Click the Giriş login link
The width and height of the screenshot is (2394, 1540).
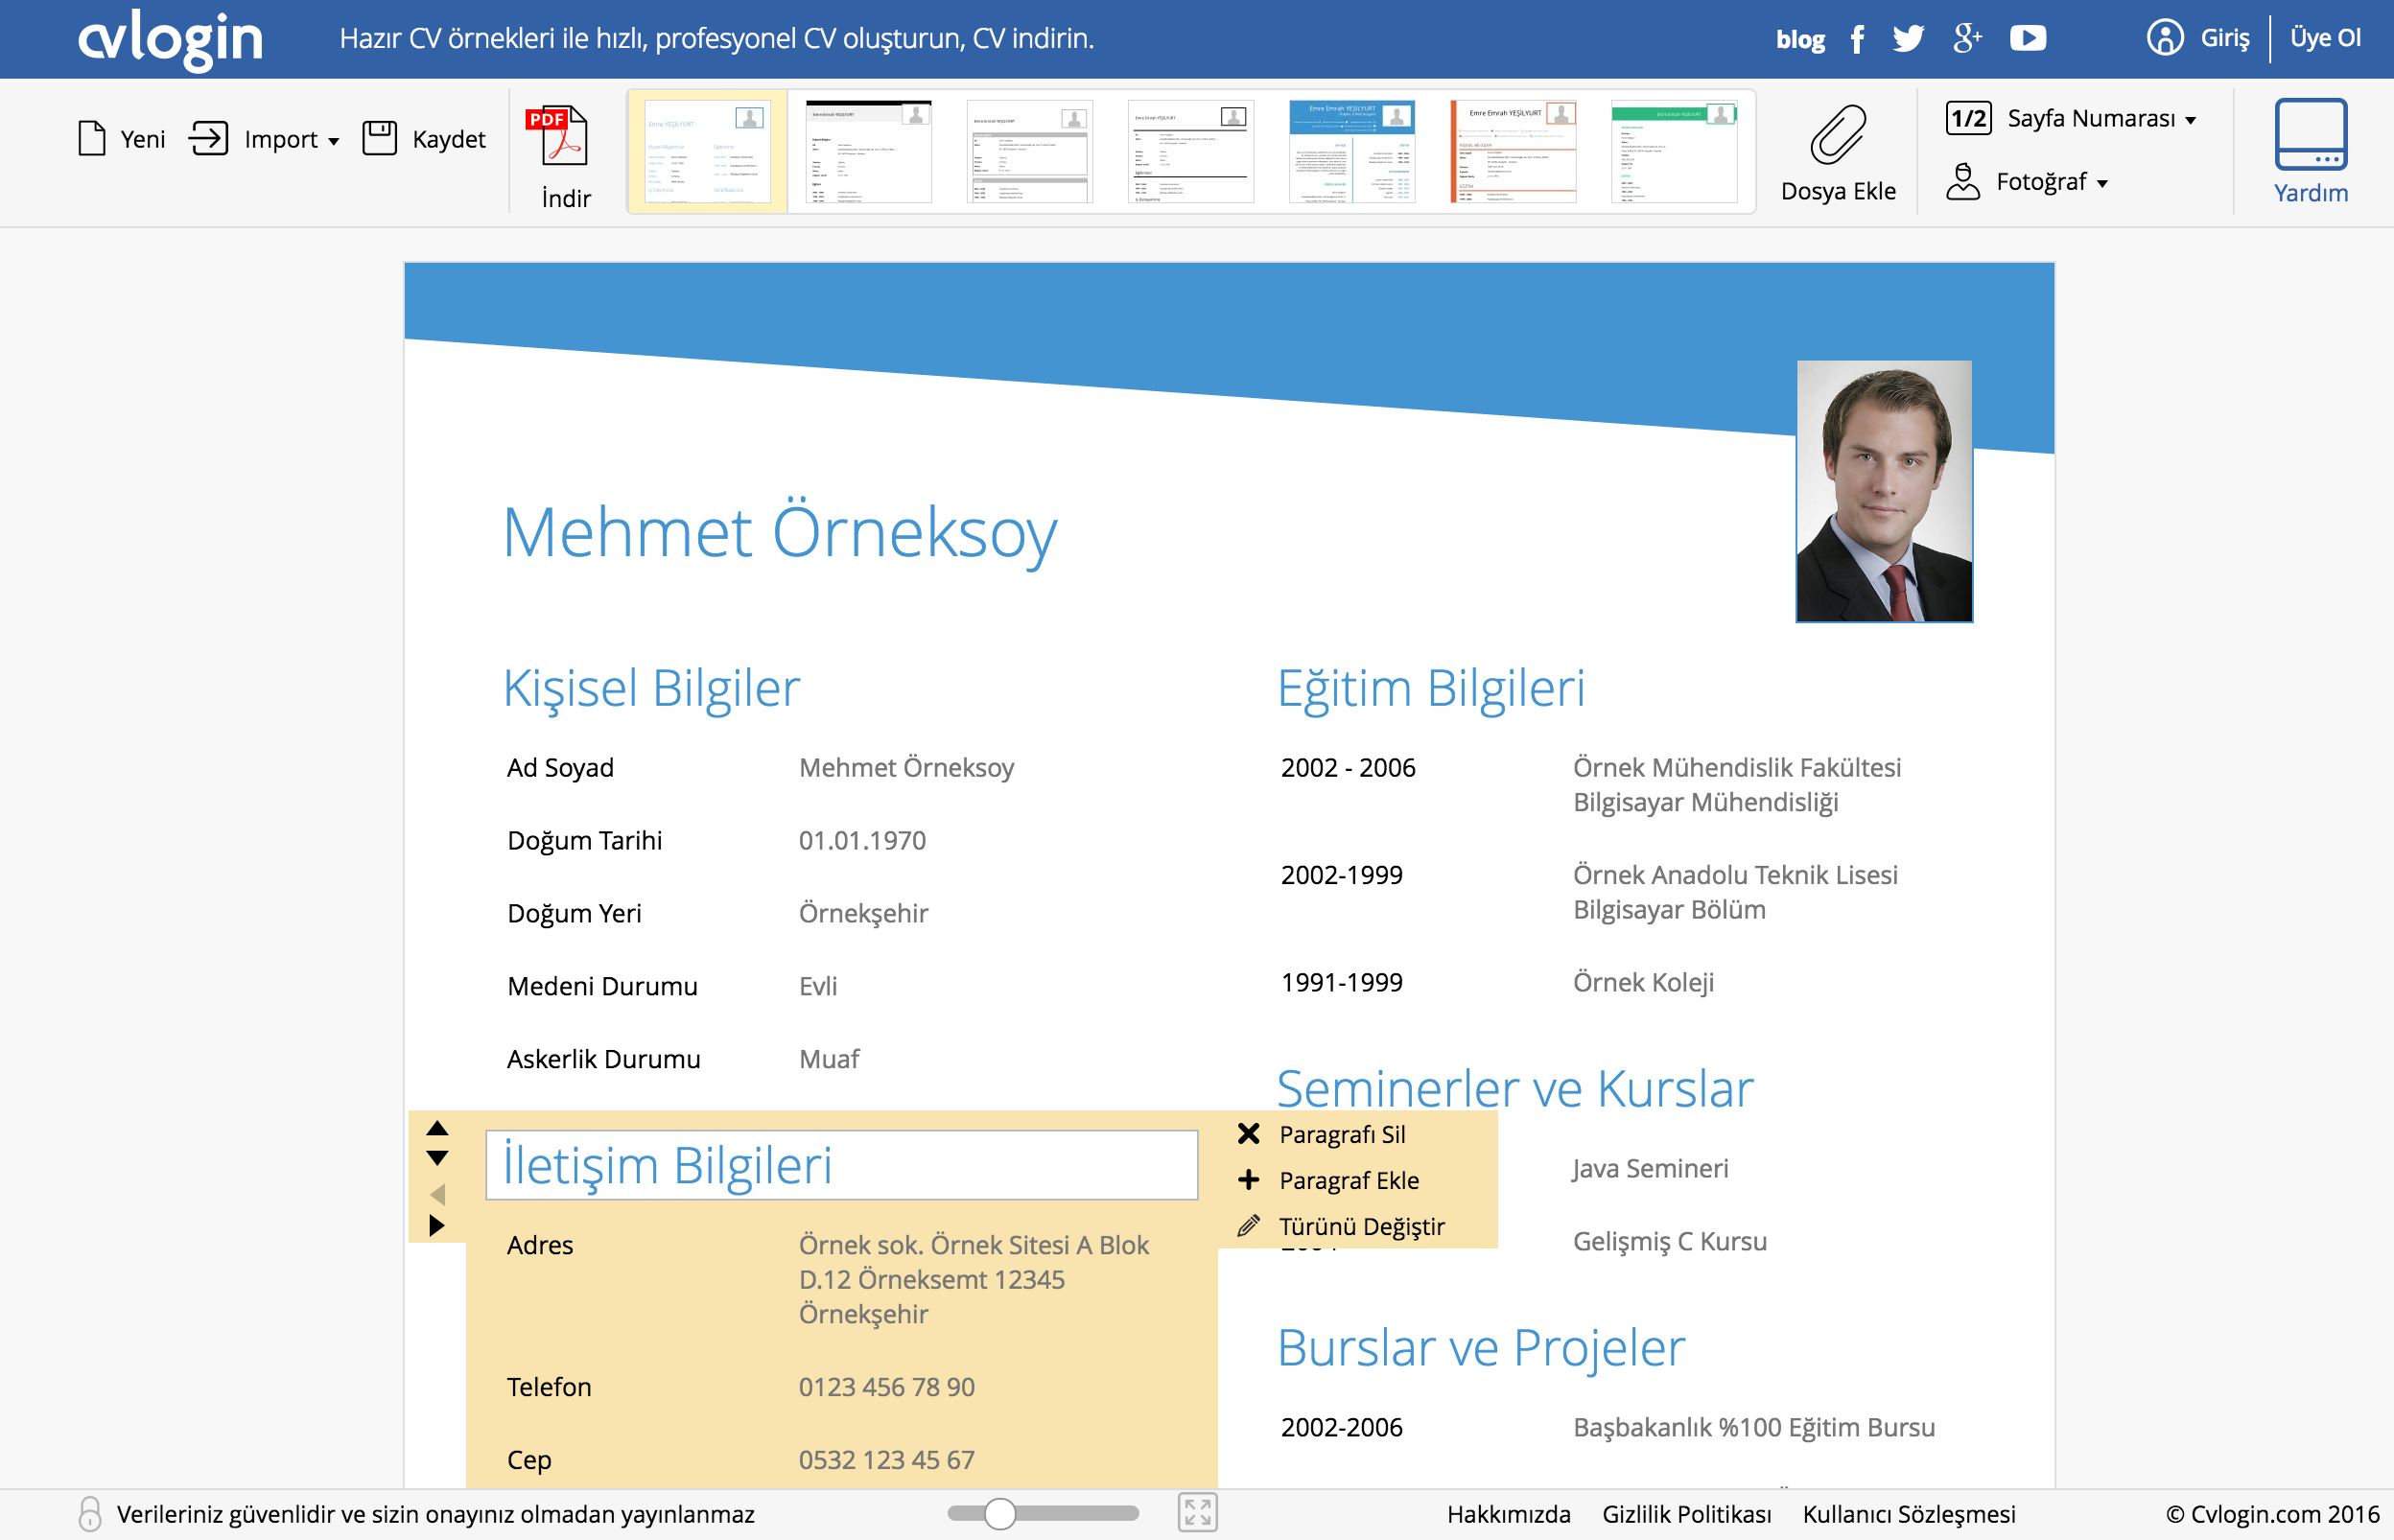[x=2225, y=38]
